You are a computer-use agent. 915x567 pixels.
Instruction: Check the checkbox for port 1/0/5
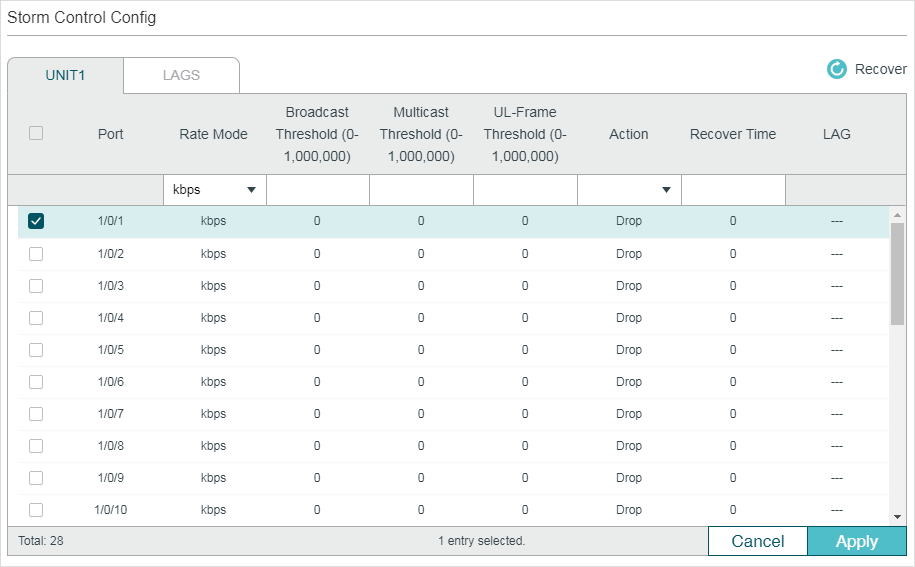[x=36, y=350]
